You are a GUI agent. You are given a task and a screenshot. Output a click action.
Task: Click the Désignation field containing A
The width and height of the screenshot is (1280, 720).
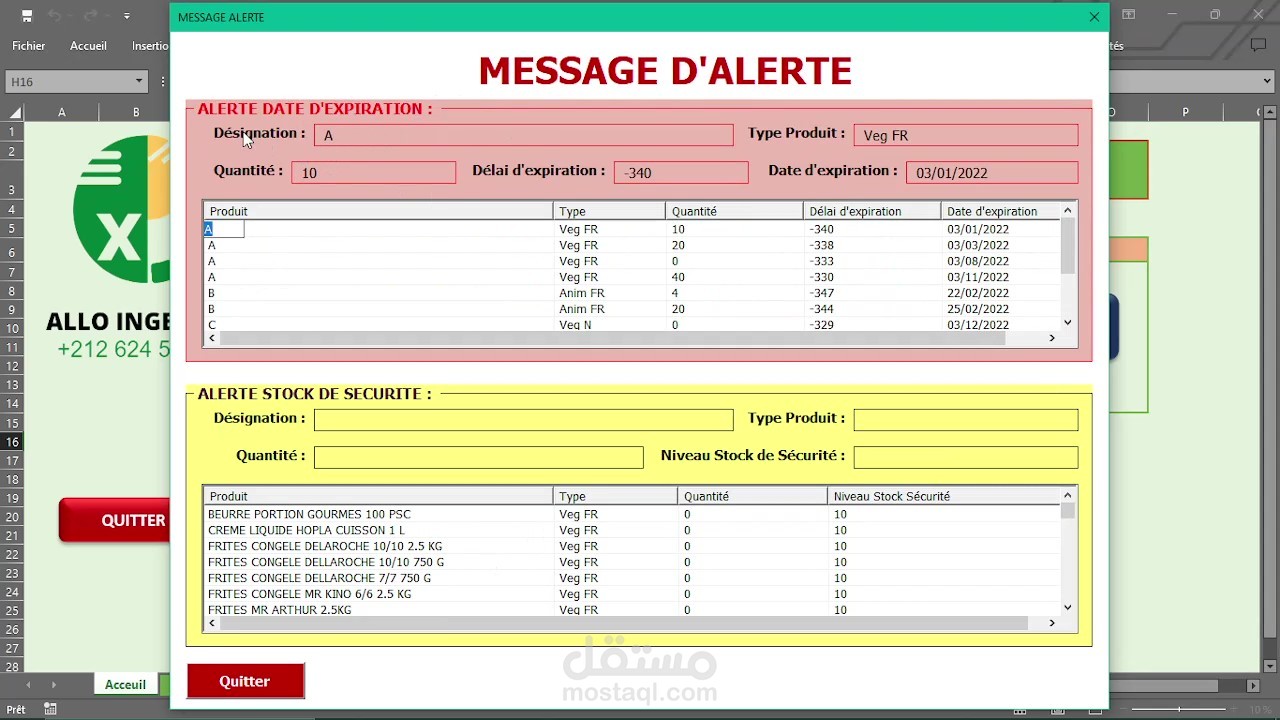click(523, 135)
